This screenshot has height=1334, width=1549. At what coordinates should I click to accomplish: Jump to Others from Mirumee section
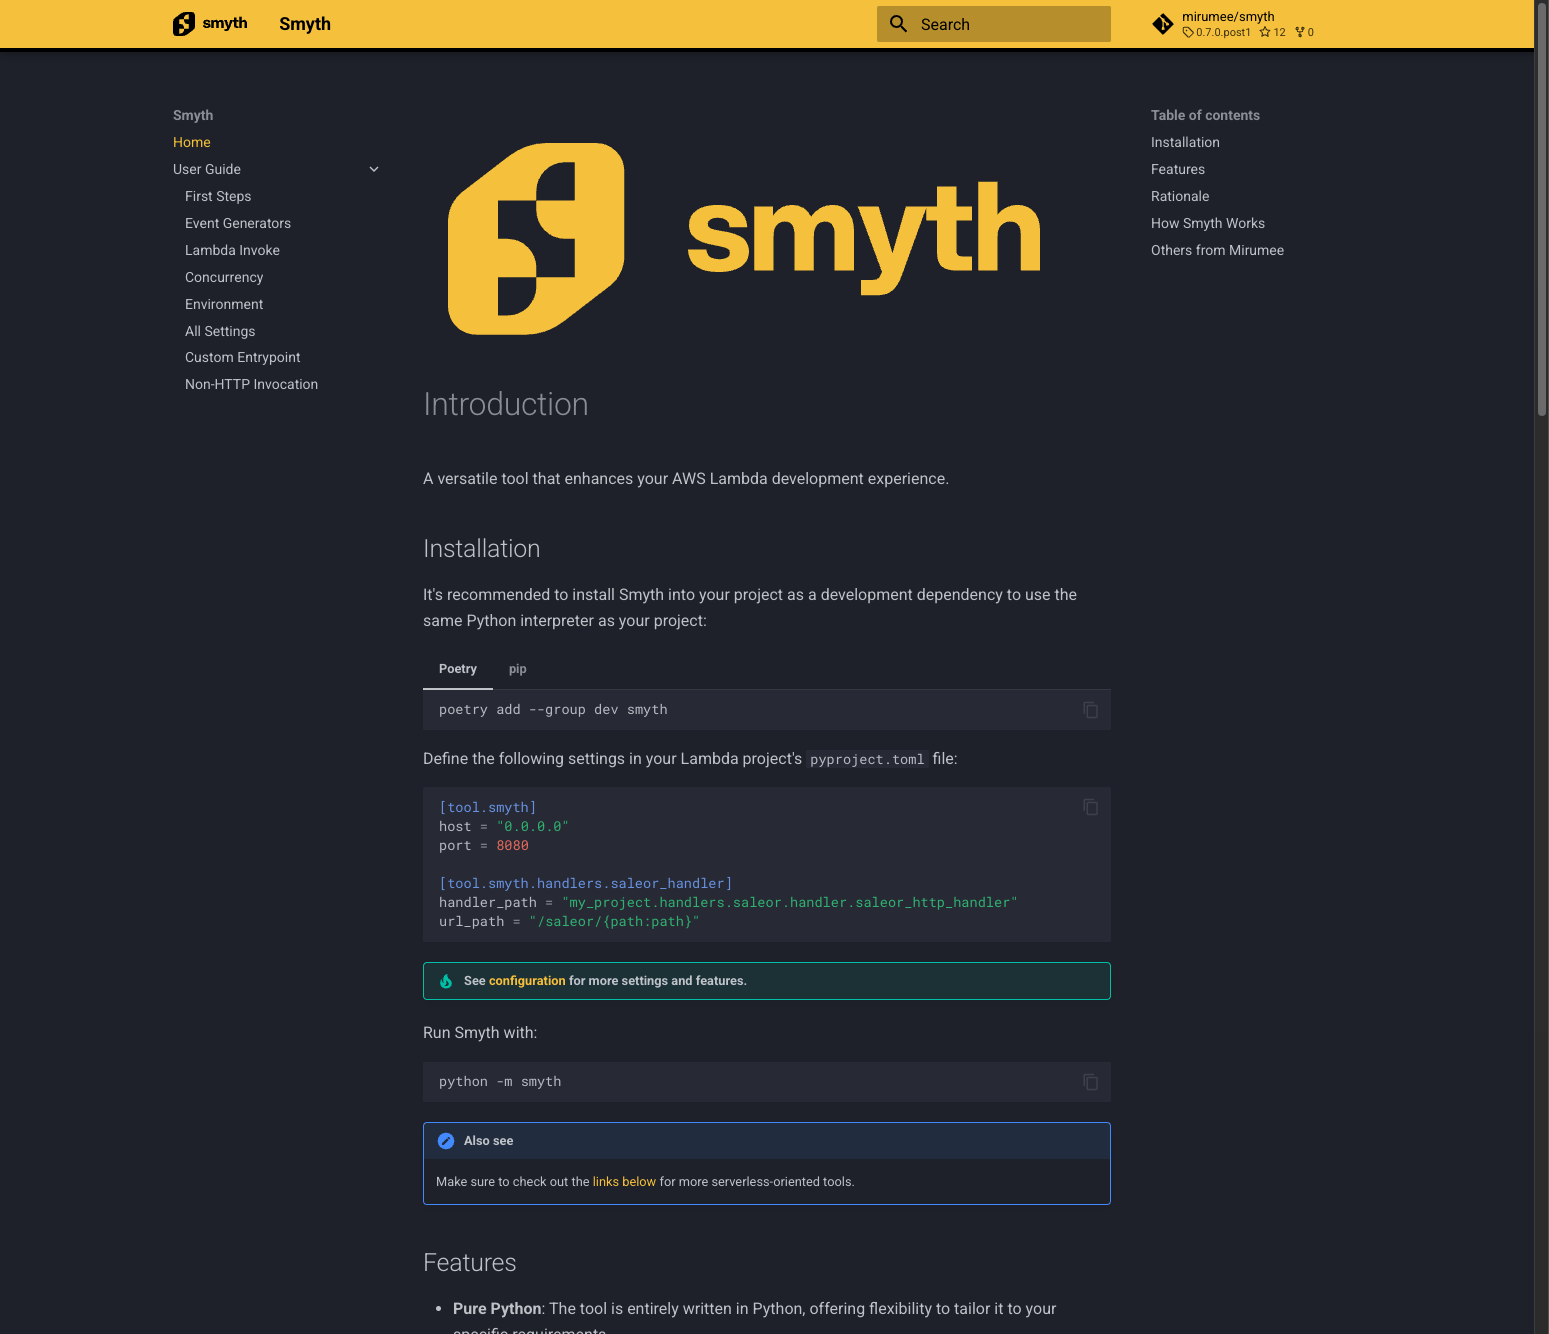[1217, 250]
